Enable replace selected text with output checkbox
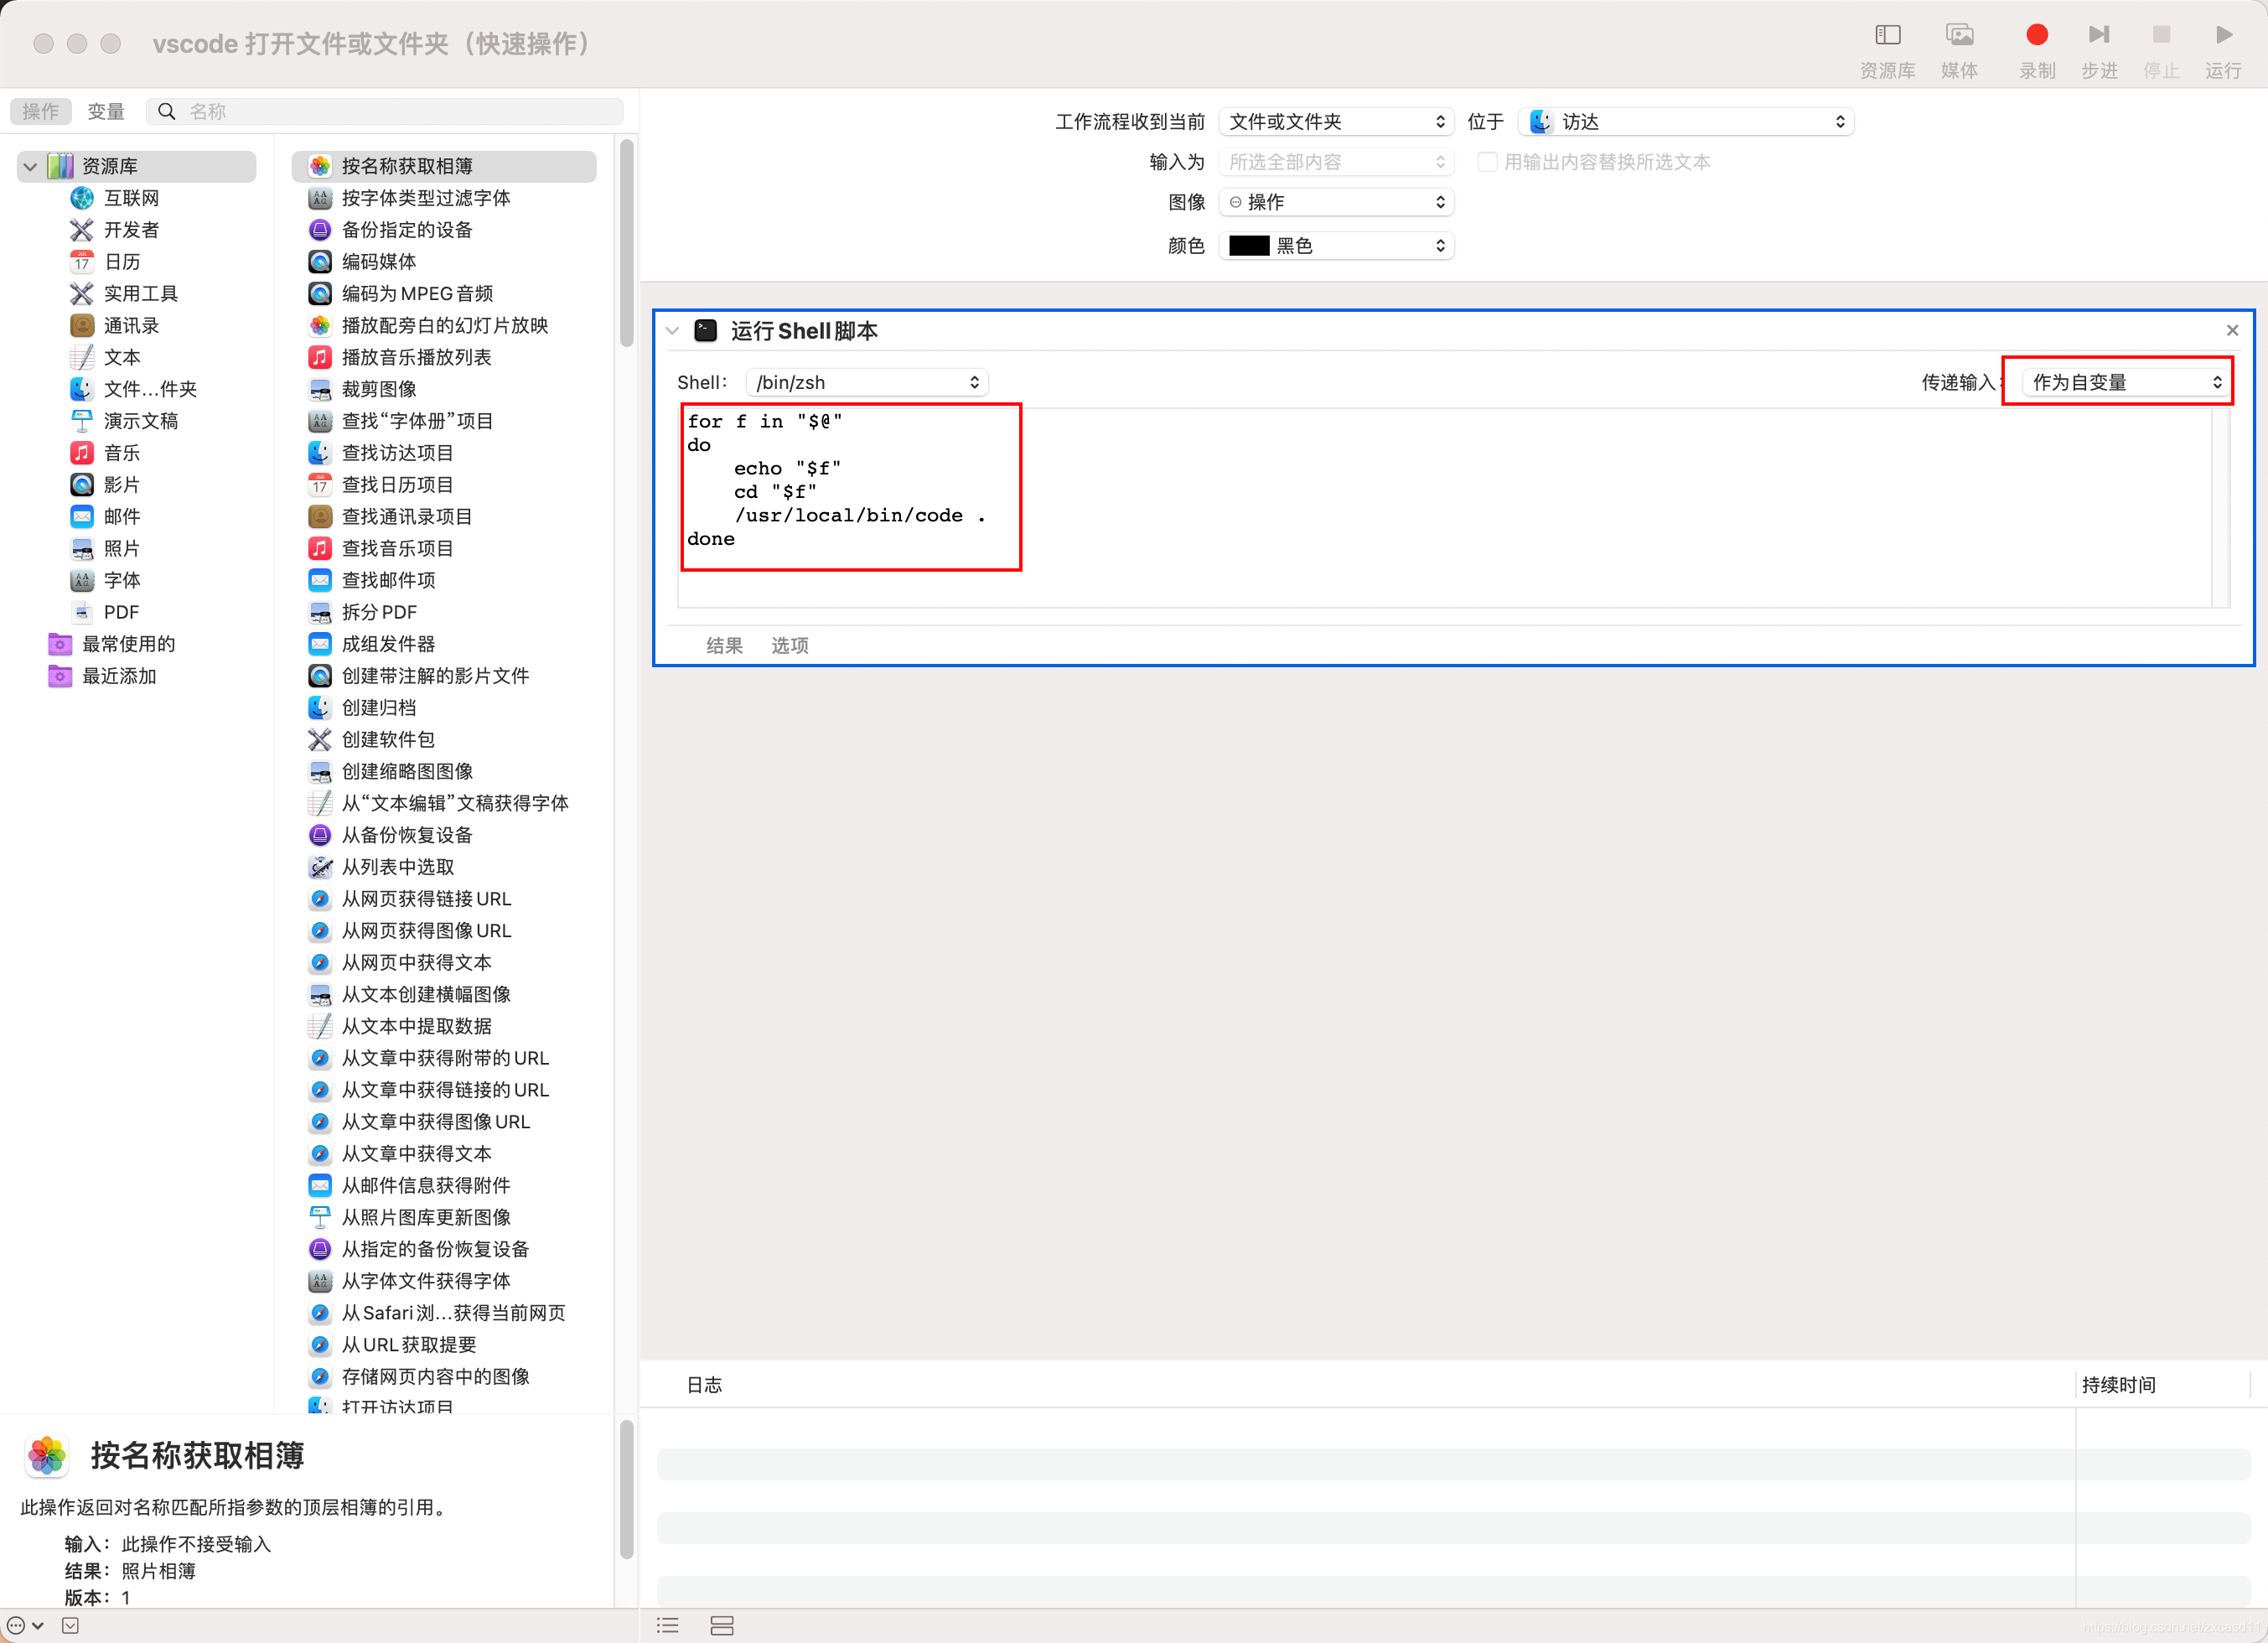The width and height of the screenshot is (2268, 1643). point(1487,162)
